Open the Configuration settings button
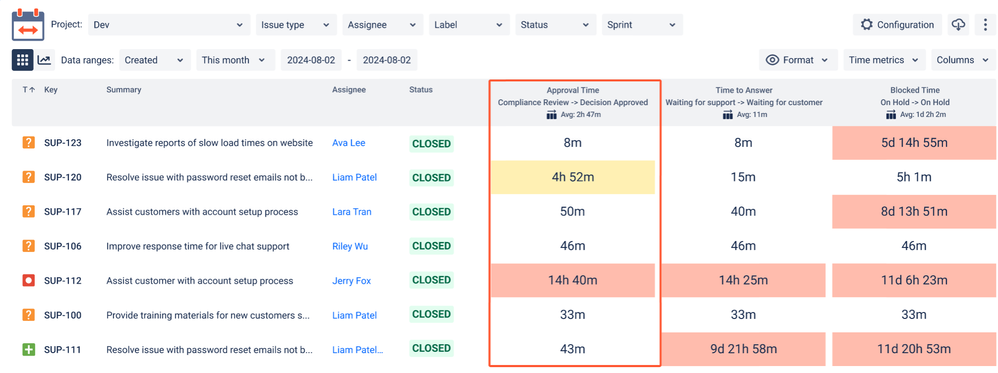Screen dimensions: 998x373 (897, 25)
